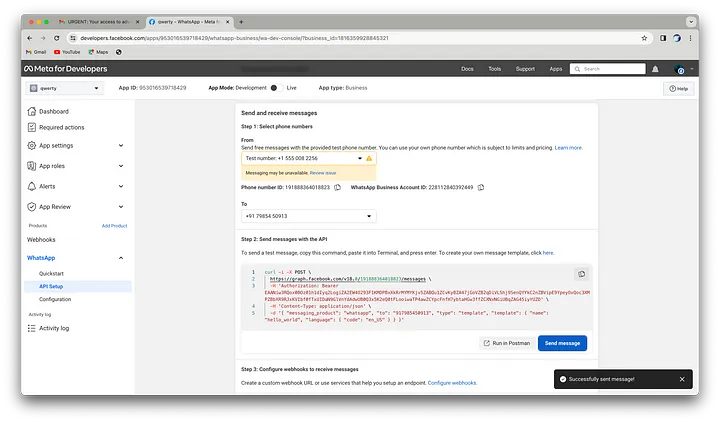The image size is (720, 423).
Task: Click the Meta for Developers logo
Action: click(x=66, y=68)
